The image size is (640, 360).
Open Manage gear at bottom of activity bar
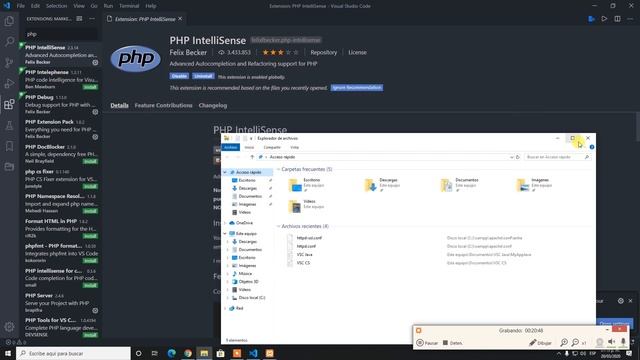(9, 327)
